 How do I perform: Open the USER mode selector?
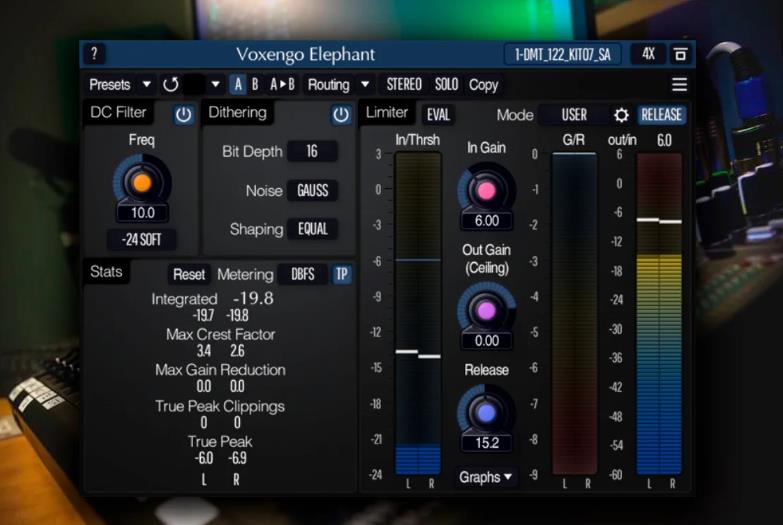574,115
